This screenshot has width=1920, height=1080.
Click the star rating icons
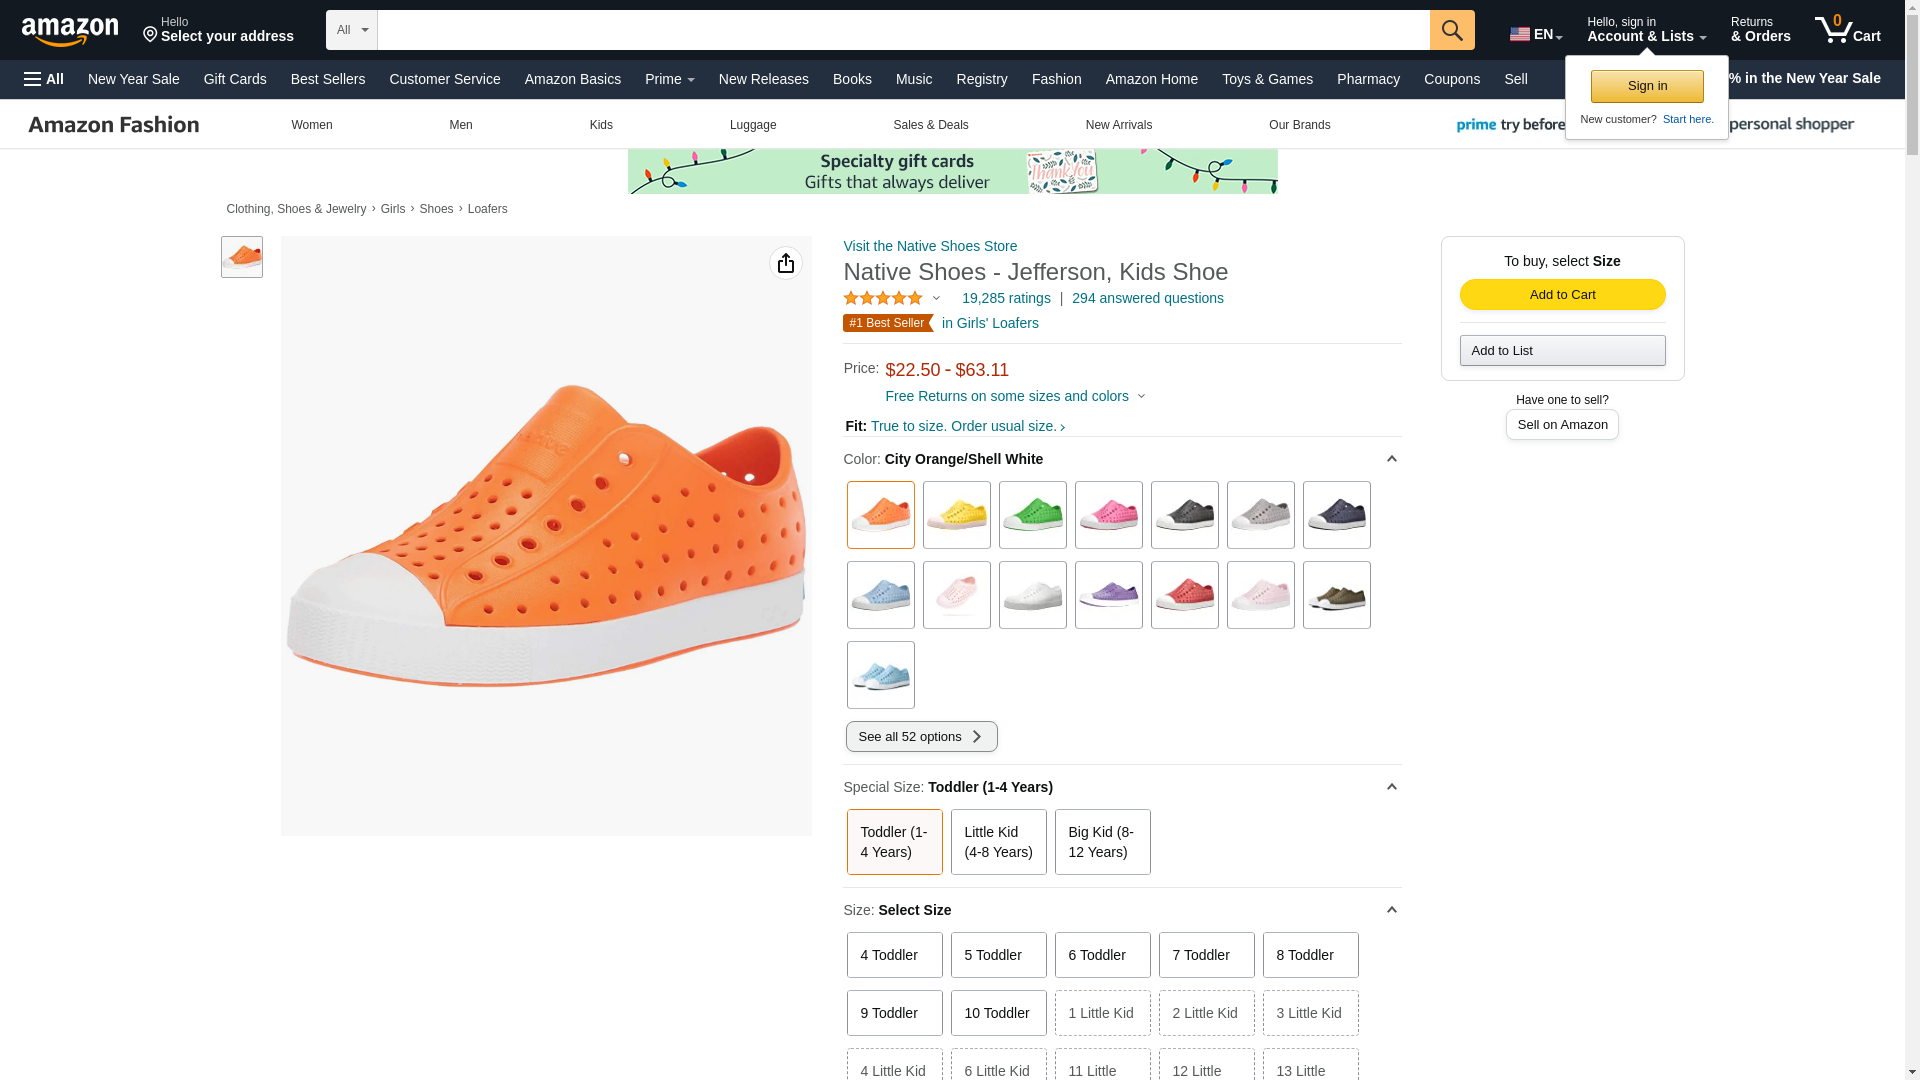tap(883, 298)
